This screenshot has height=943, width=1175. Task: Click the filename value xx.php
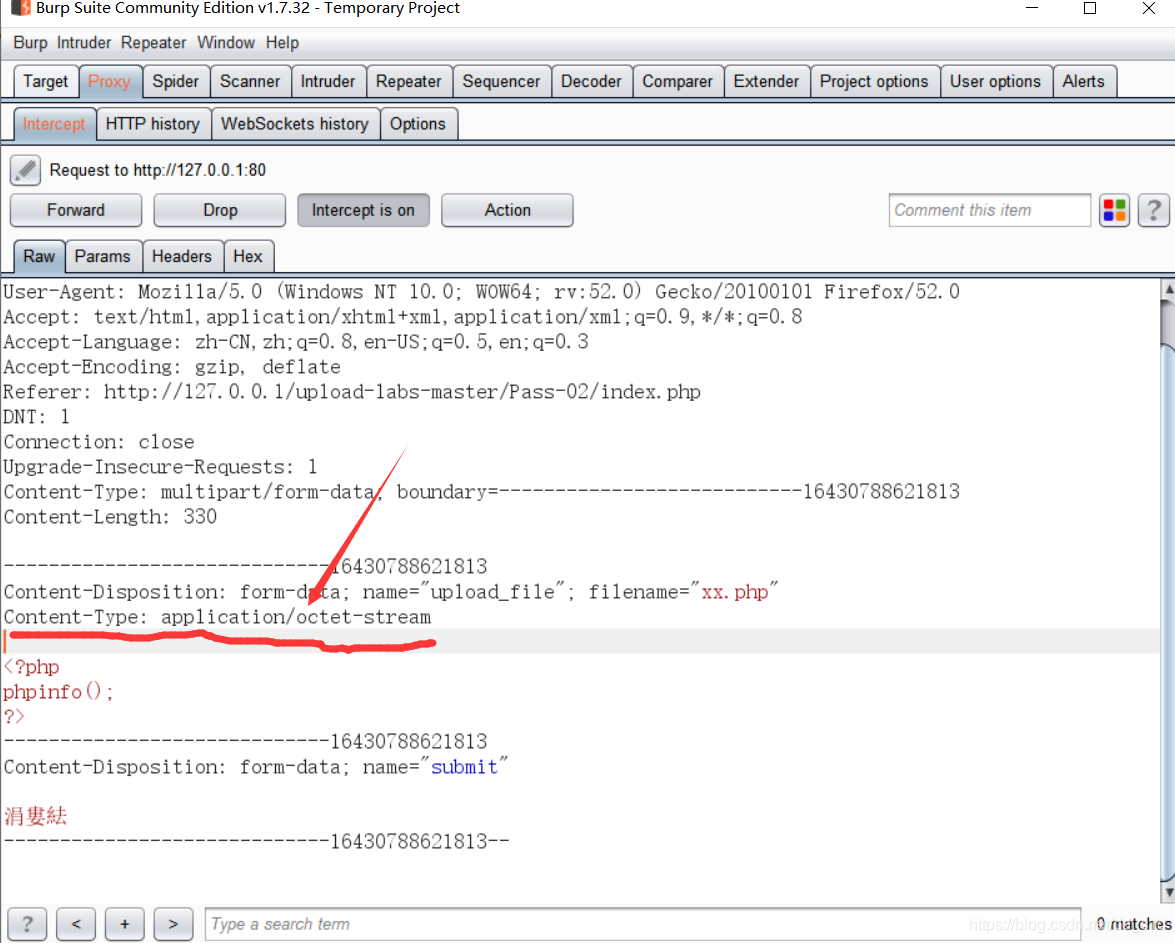[x=734, y=592]
